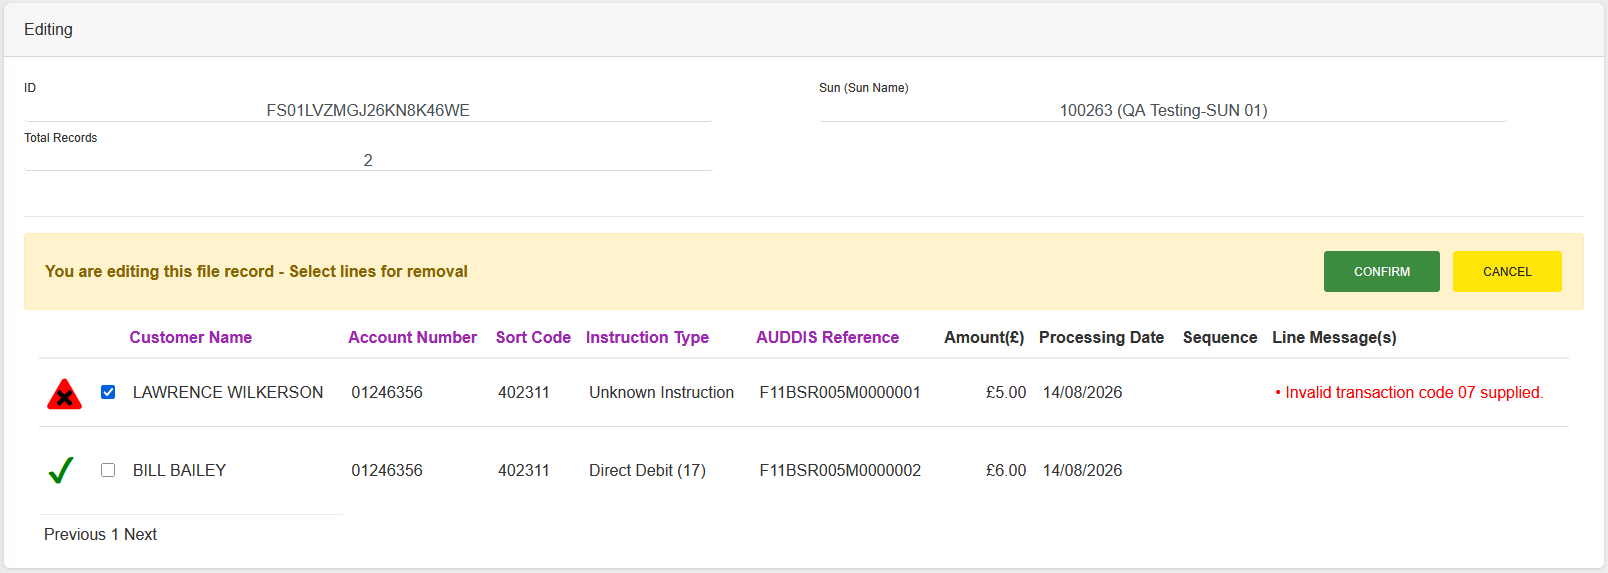This screenshot has height=573, width=1608.
Task: Click Lawrence Wilkerson's processing date 14/08/2026
Action: click(1082, 393)
